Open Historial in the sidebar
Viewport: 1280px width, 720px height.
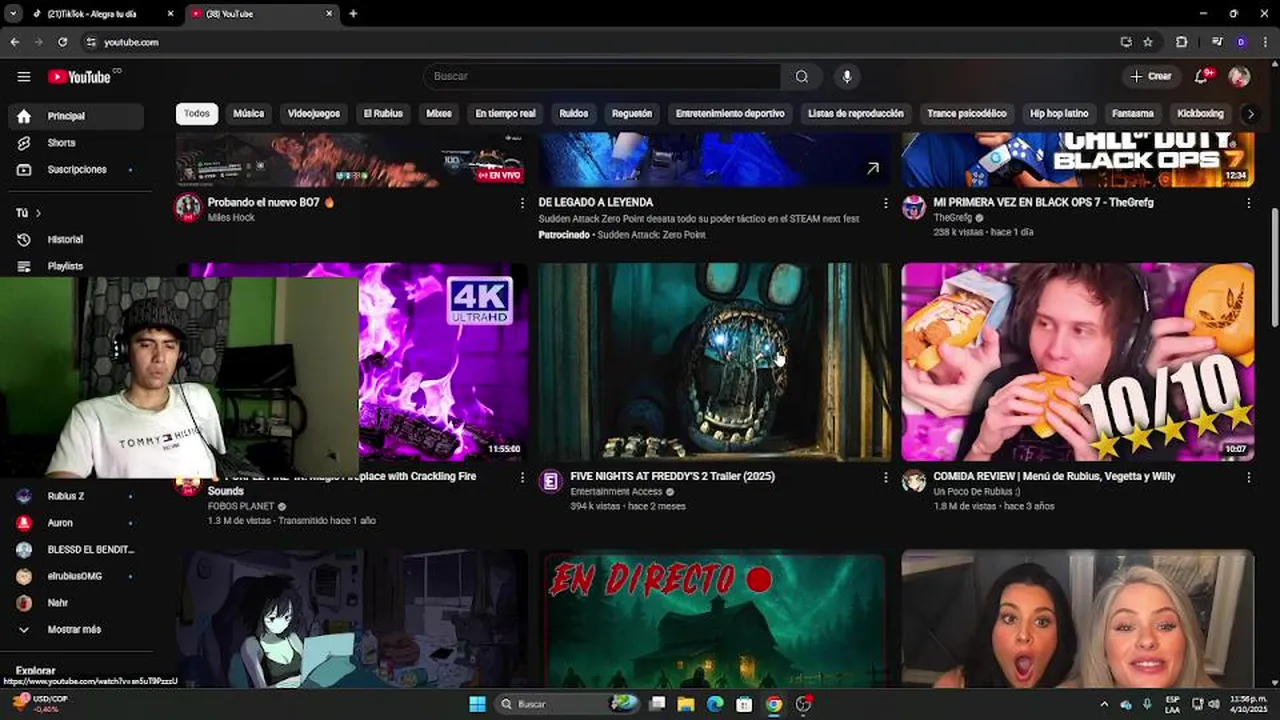76,240
